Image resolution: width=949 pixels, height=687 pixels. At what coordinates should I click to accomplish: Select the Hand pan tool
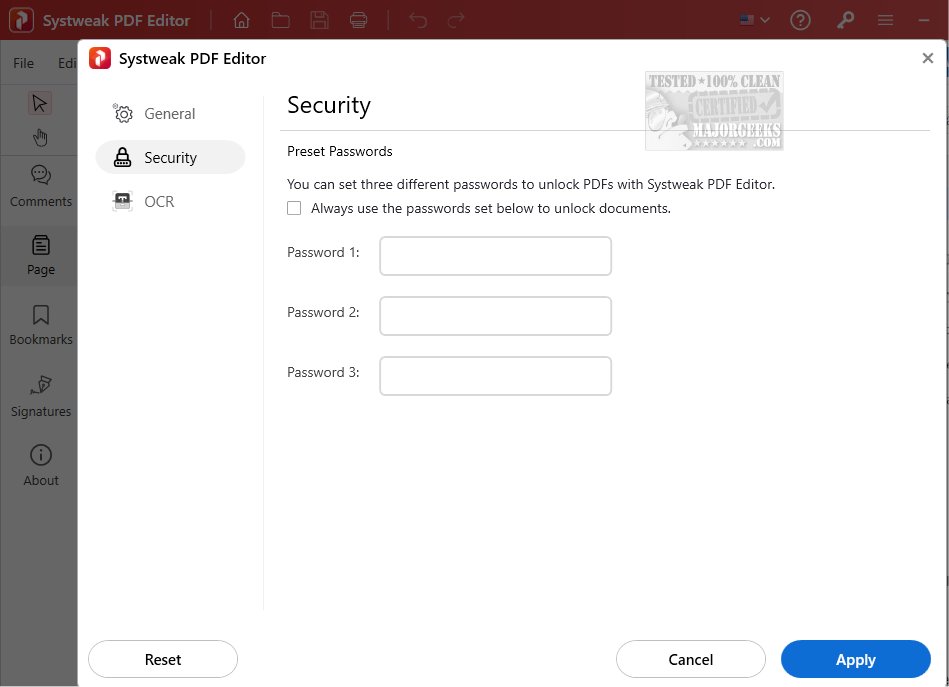tap(40, 137)
